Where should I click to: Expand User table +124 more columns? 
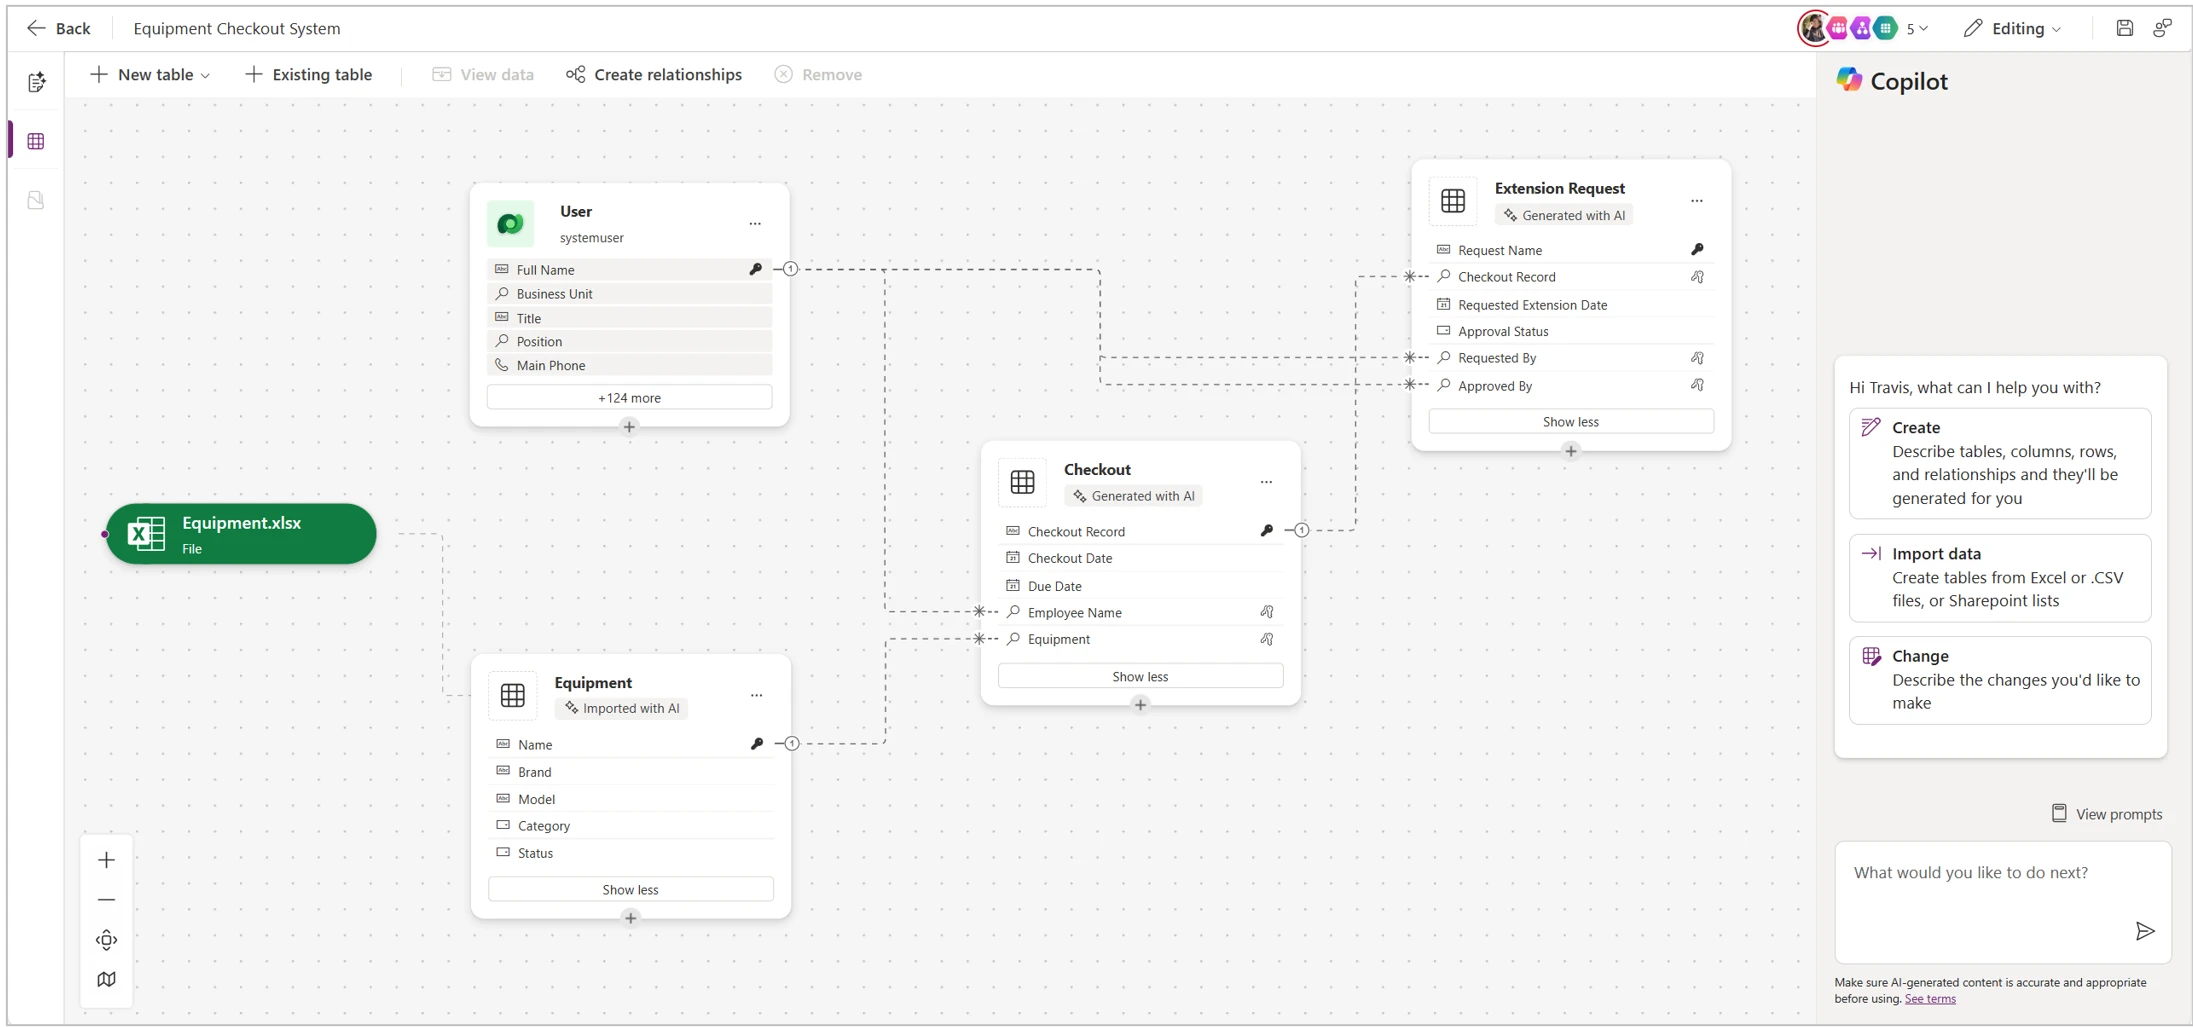(x=629, y=398)
